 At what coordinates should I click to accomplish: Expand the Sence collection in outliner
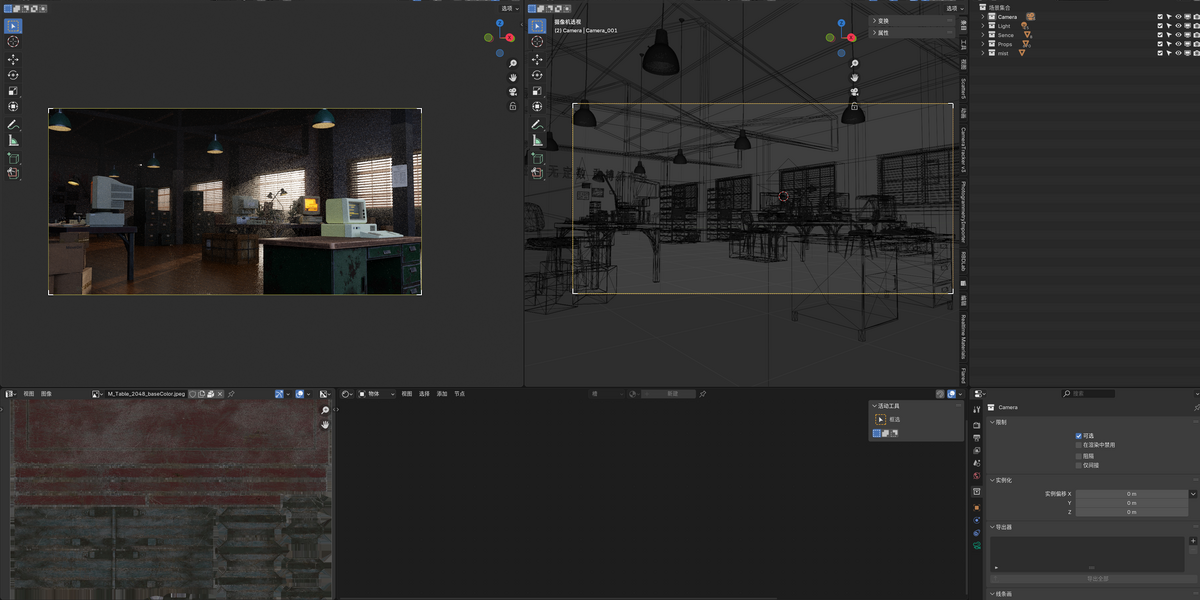point(983,35)
